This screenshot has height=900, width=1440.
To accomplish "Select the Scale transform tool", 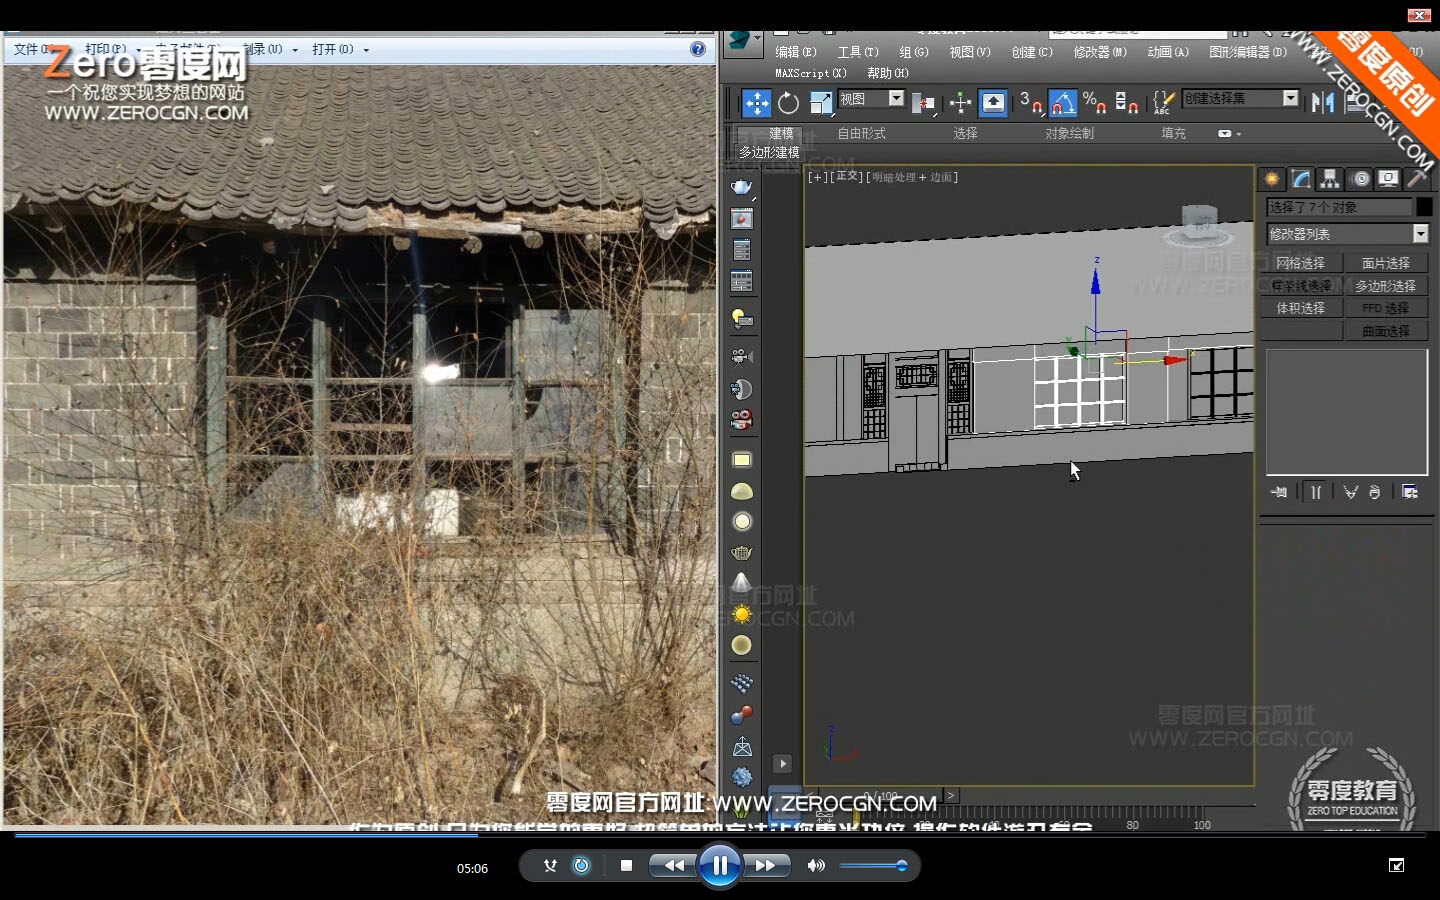I will (x=821, y=102).
